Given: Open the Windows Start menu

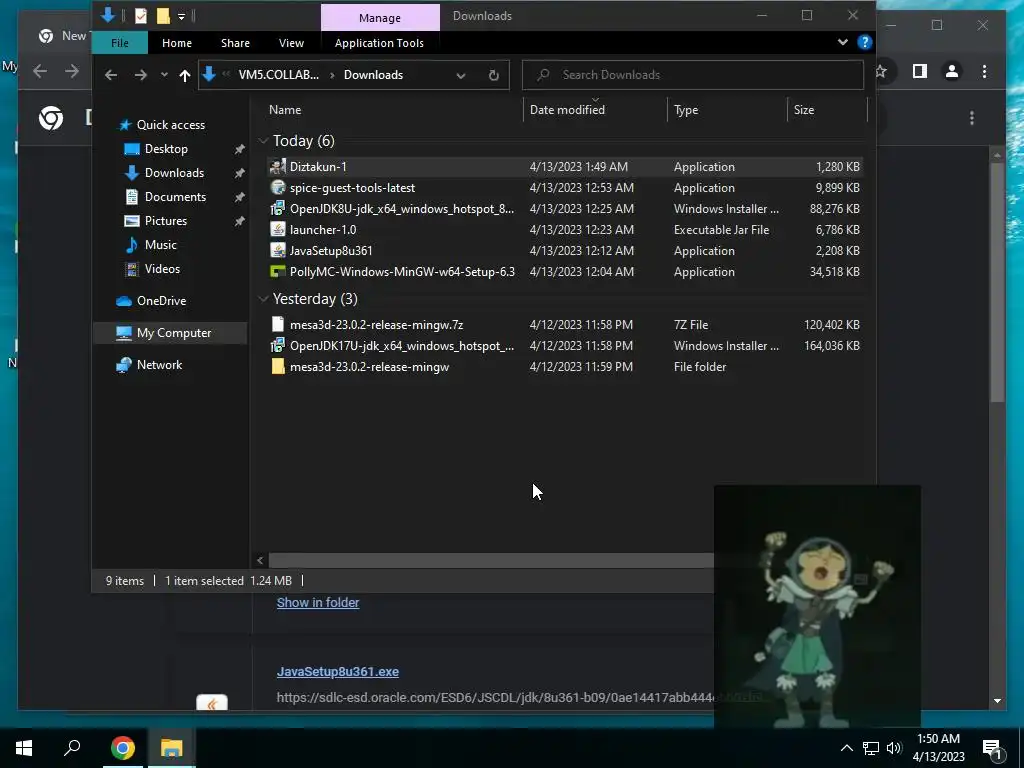Looking at the screenshot, I should tap(24, 748).
